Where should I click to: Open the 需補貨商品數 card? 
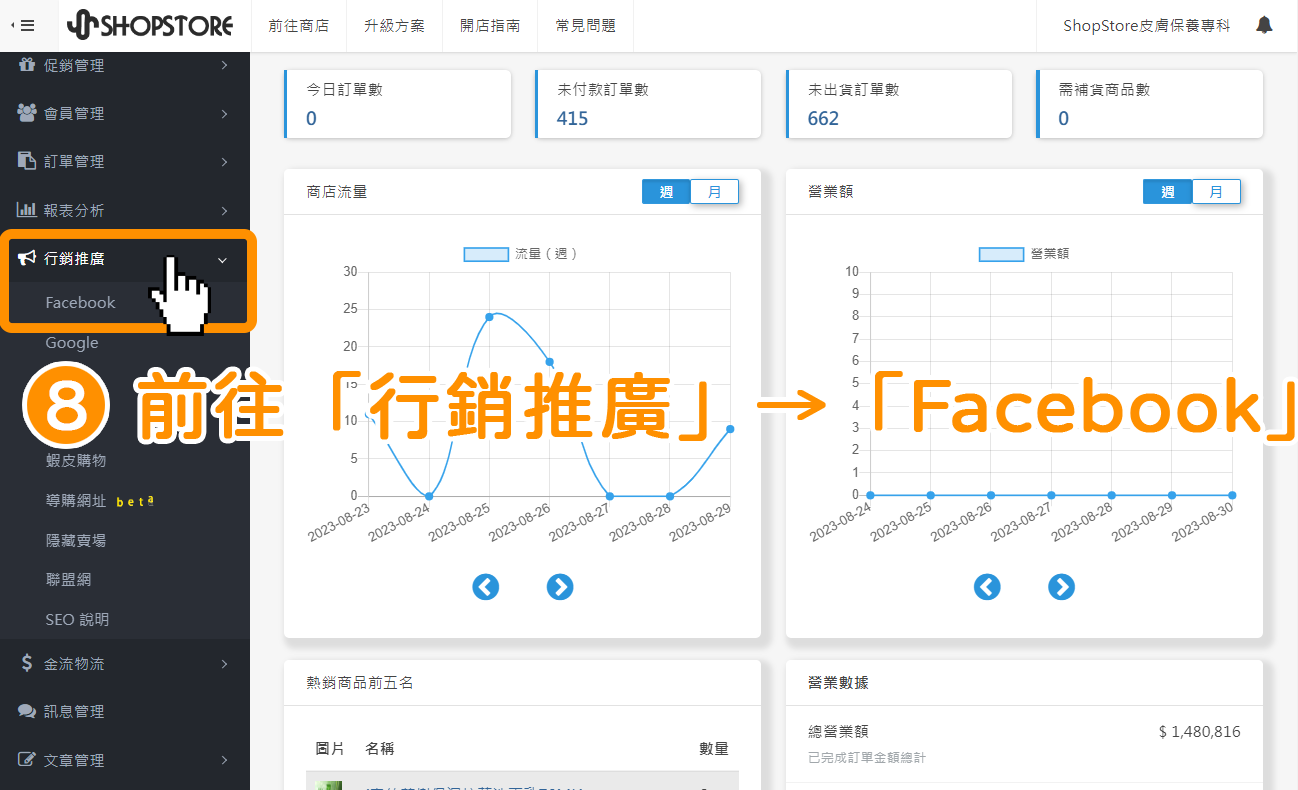click(1149, 104)
